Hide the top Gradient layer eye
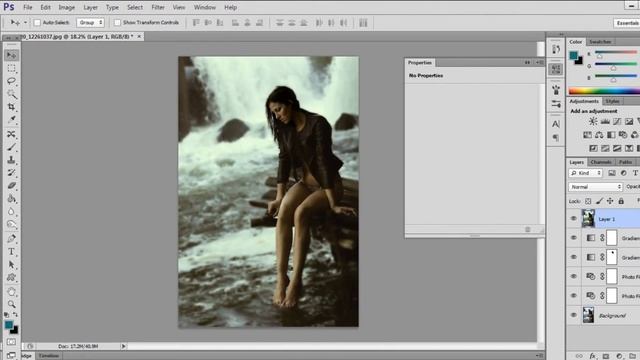The height and width of the screenshot is (360, 640). click(573, 238)
